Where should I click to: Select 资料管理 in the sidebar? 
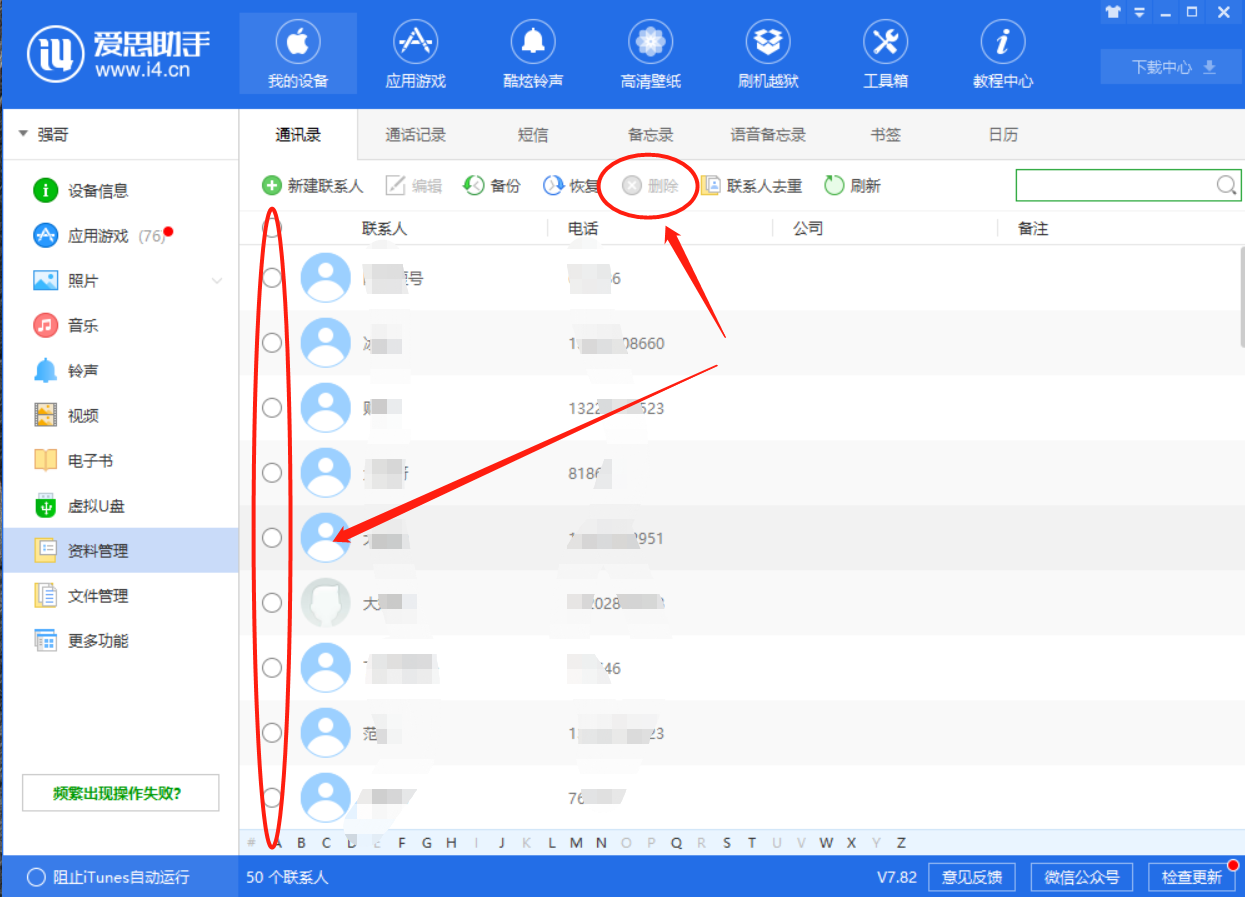[x=120, y=551]
